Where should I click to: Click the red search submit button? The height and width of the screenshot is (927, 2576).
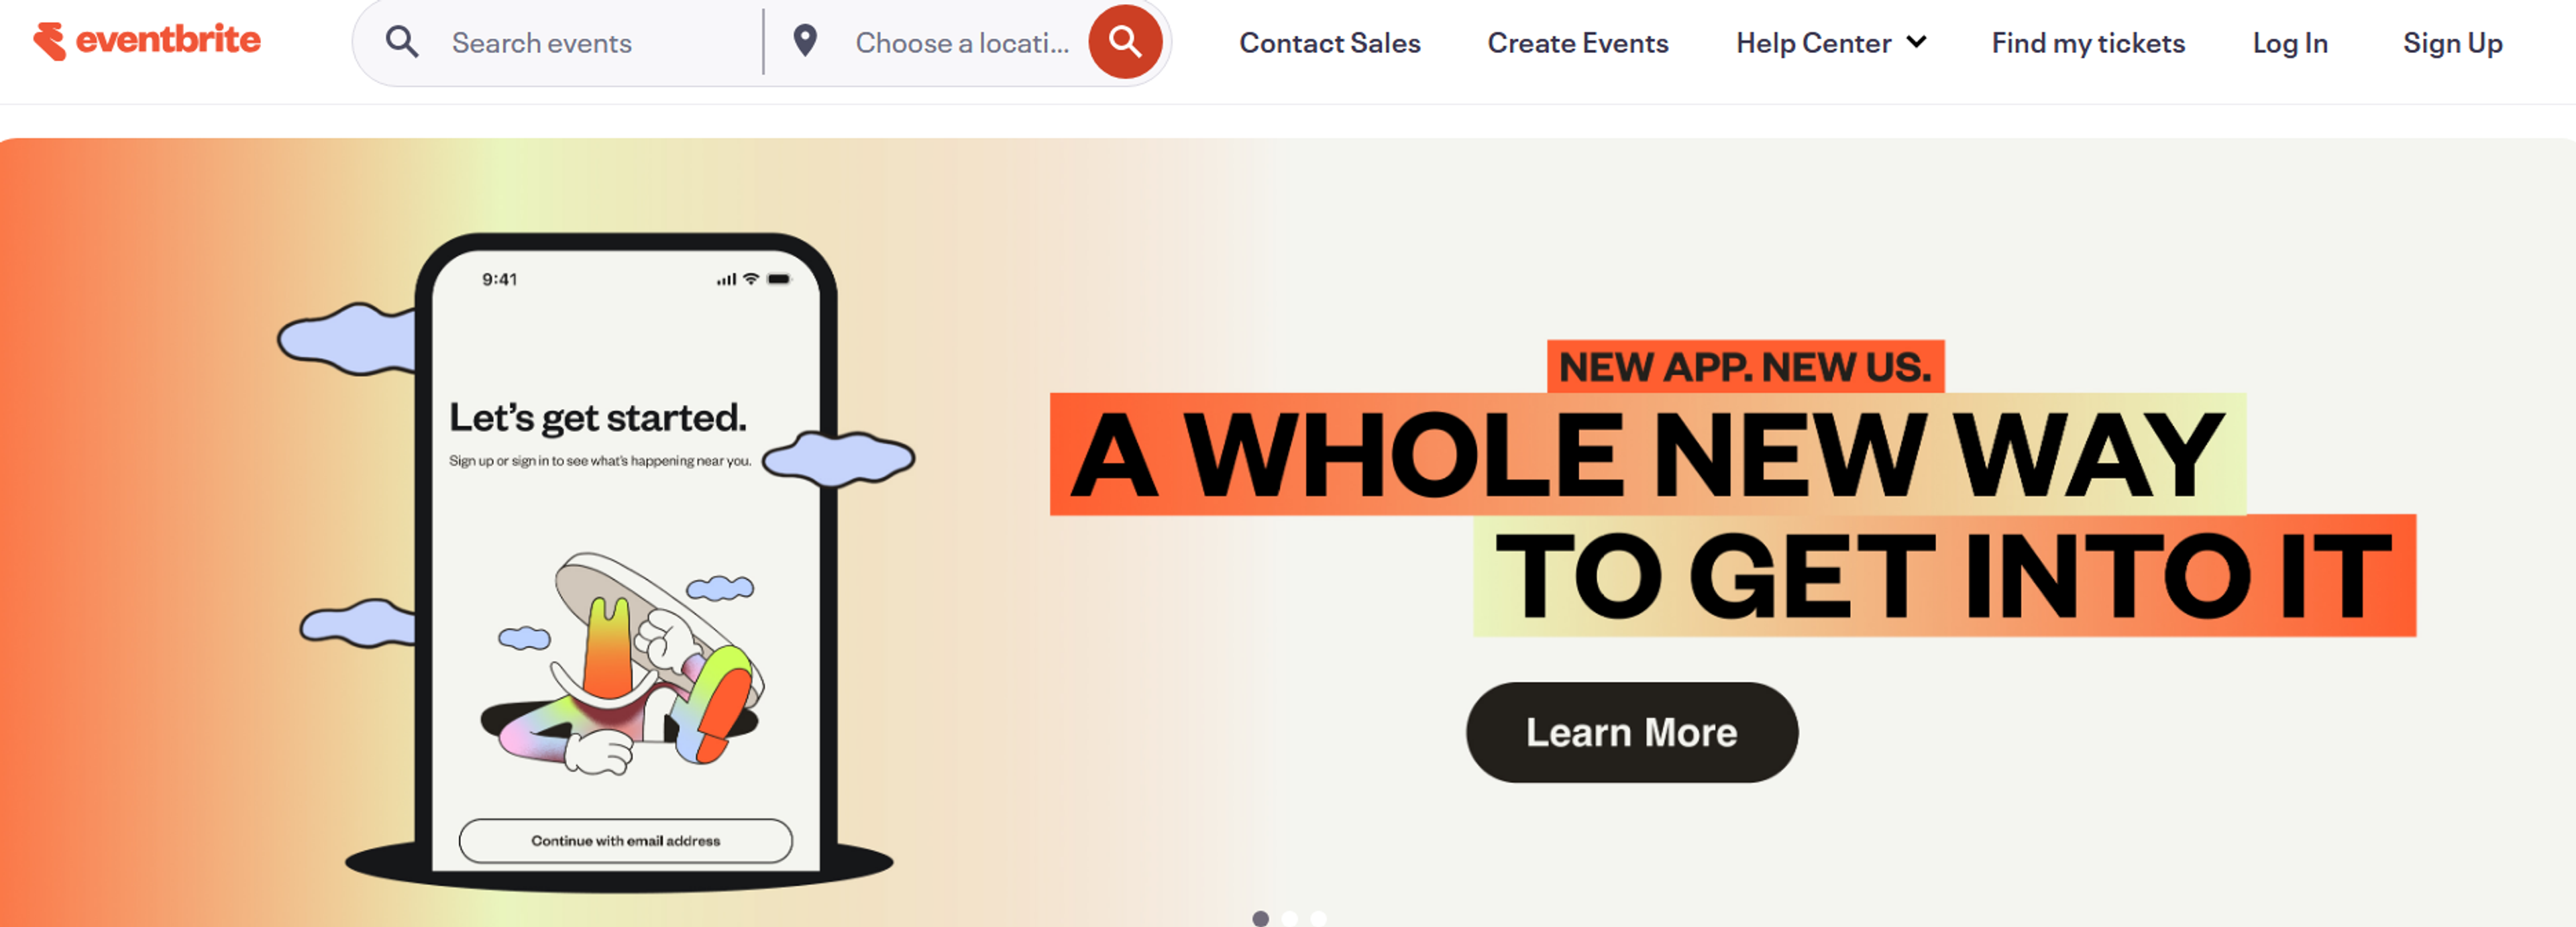pos(1125,42)
